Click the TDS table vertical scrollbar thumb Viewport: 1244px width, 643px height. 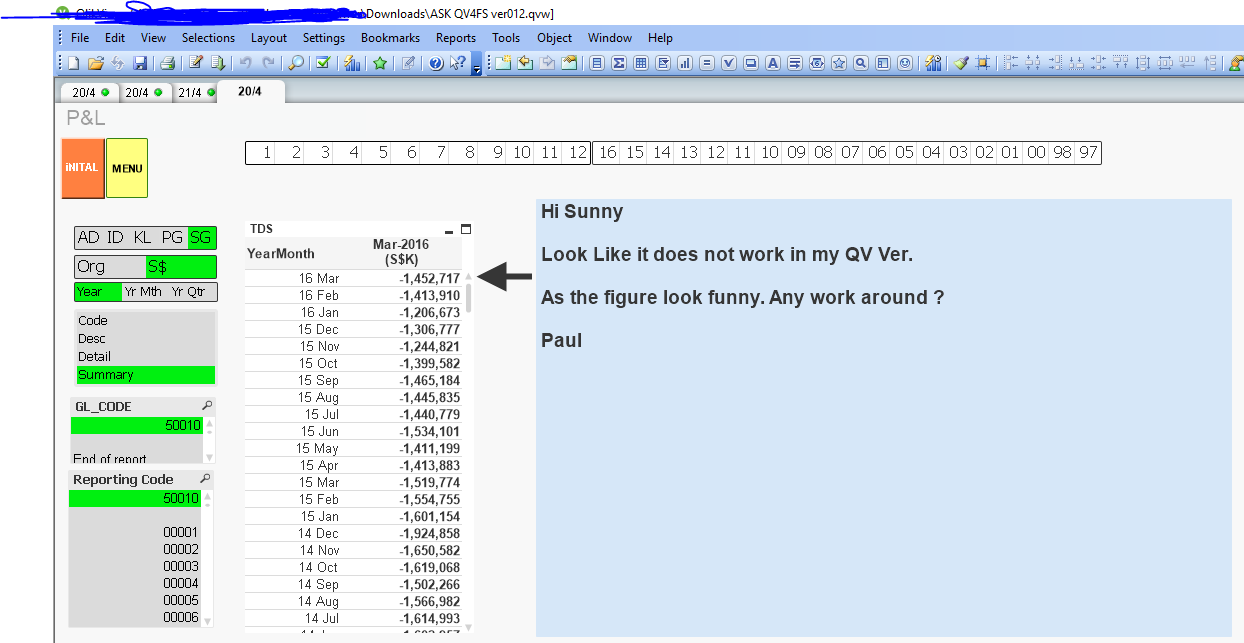468,297
